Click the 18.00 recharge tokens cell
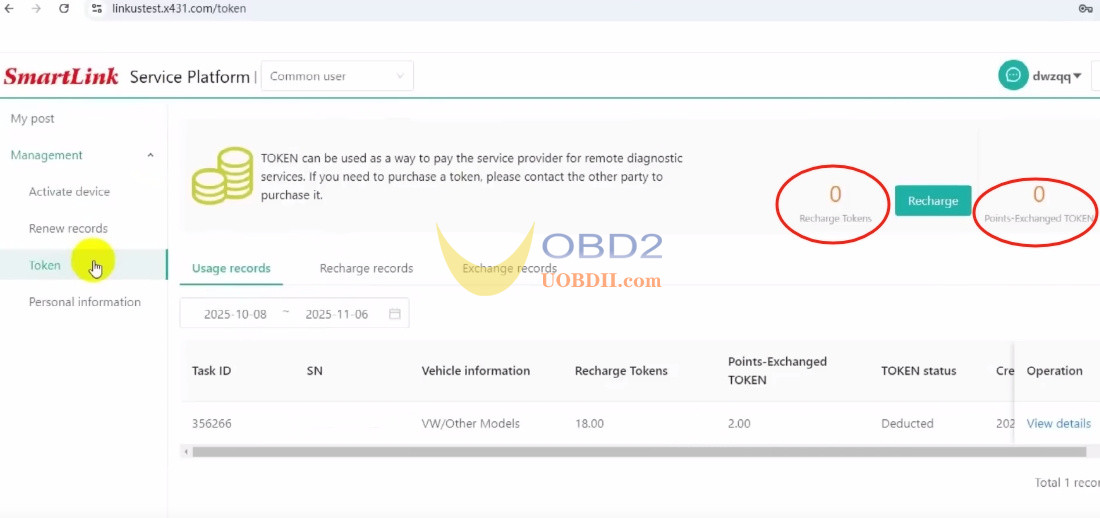 589,423
